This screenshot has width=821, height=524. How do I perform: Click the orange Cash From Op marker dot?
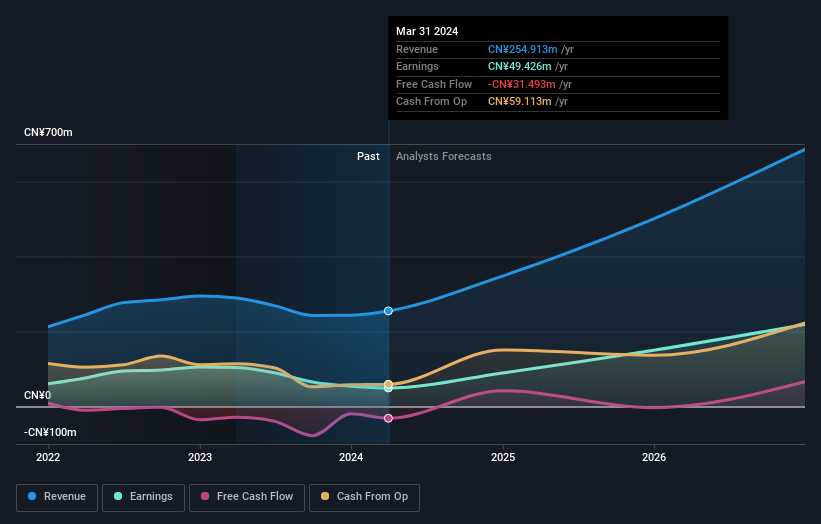click(x=388, y=384)
